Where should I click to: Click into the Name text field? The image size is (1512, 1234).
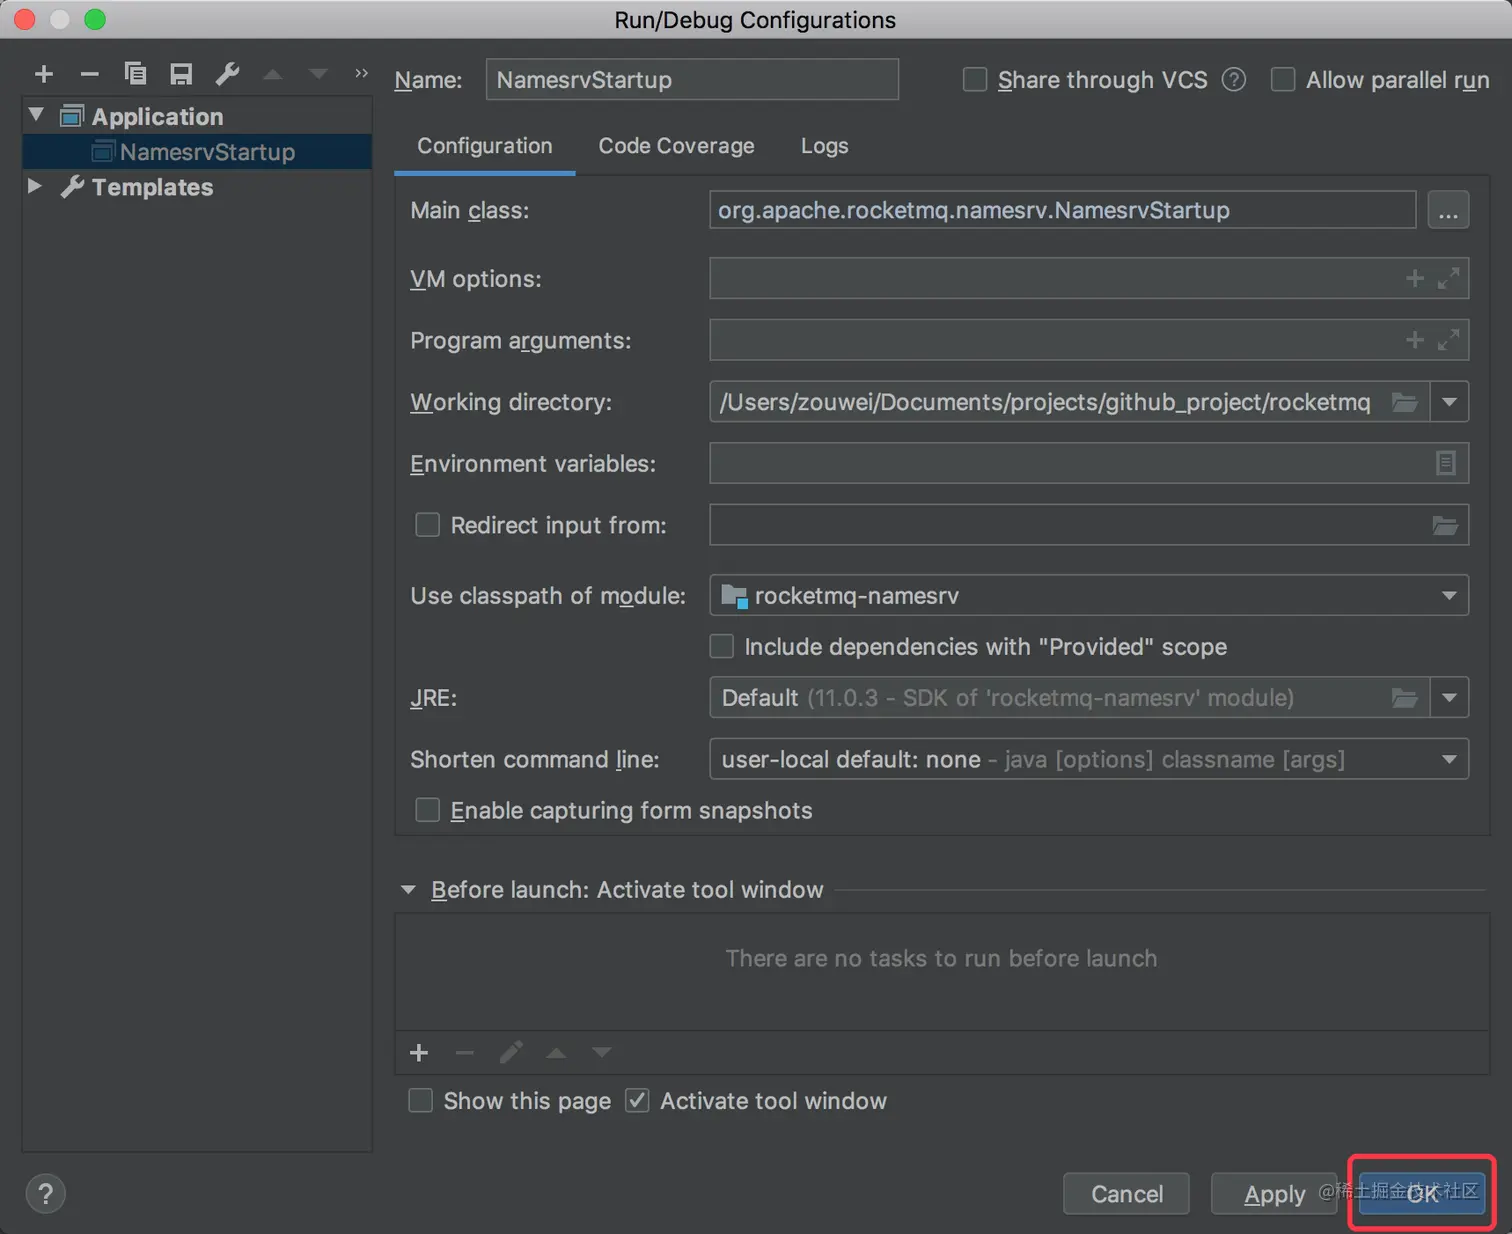point(692,80)
